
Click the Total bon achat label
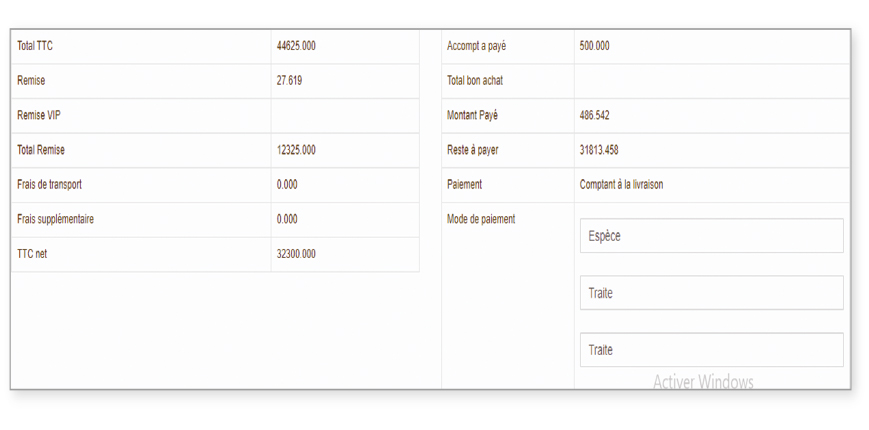(475, 80)
